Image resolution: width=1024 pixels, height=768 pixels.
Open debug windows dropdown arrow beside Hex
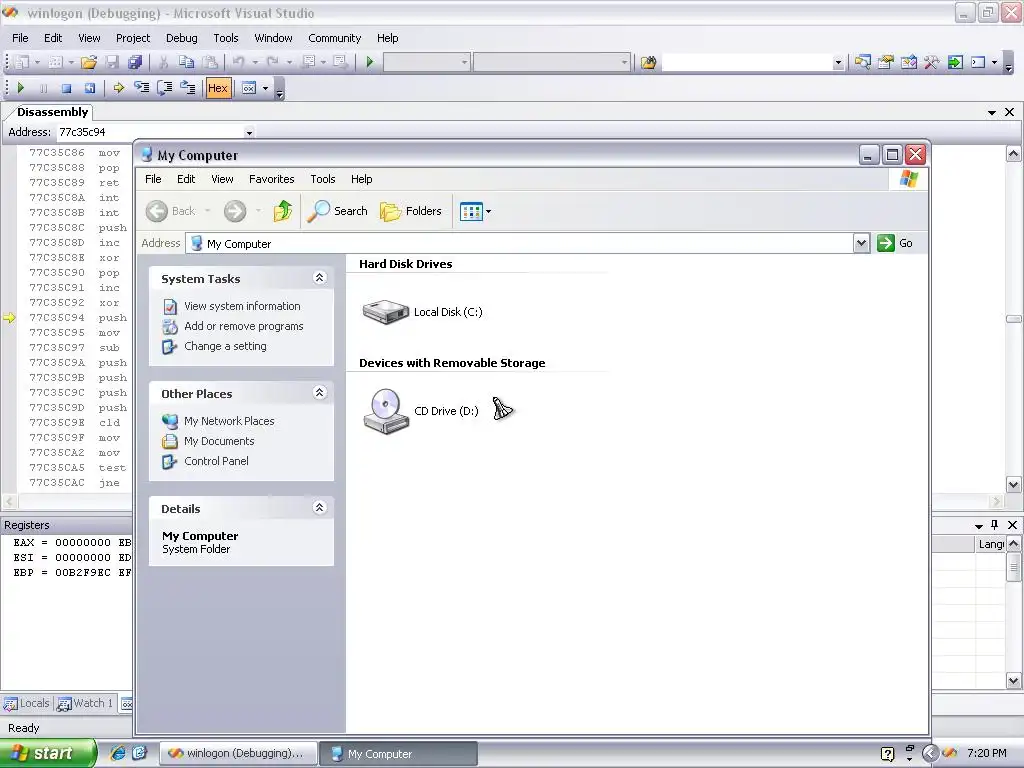point(265,88)
